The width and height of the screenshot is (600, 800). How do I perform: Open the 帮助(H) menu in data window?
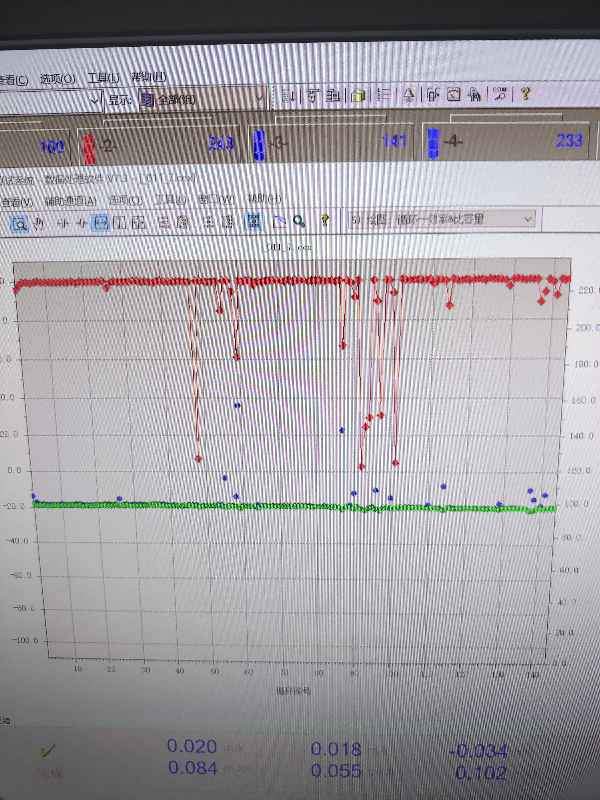coord(263,198)
